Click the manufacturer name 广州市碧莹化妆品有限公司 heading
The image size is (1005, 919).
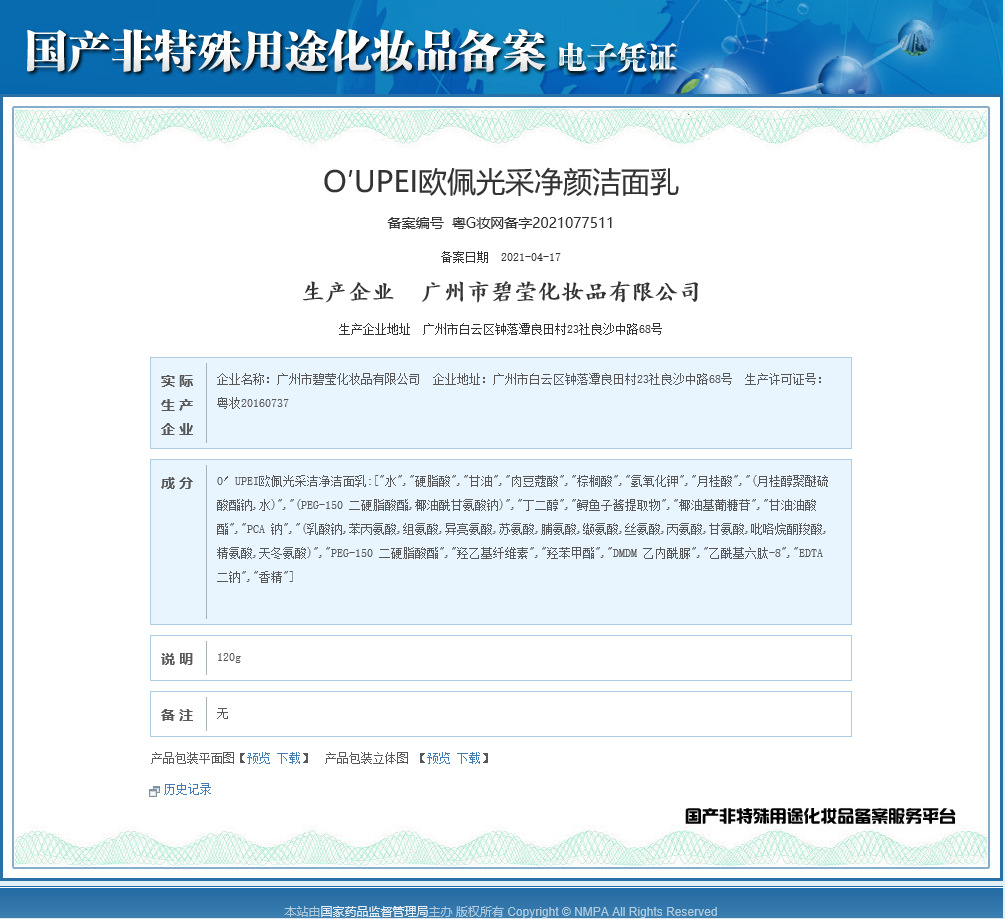[x=560, y=292]
